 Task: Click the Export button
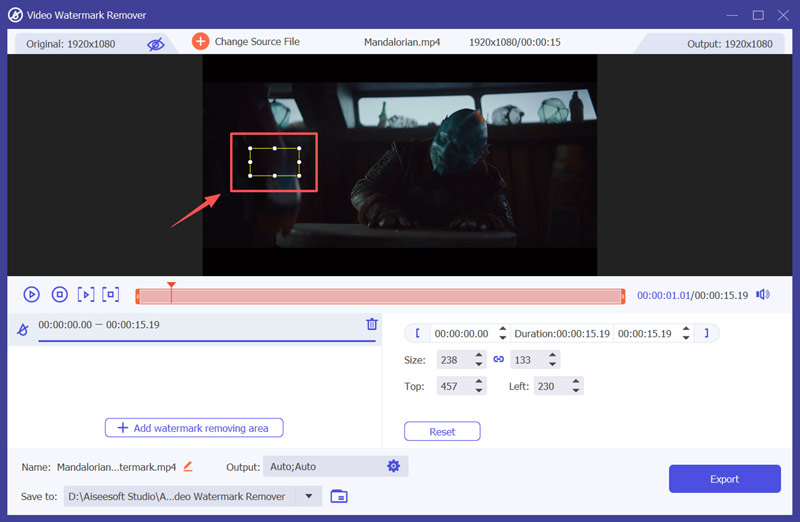pos(724,479)
